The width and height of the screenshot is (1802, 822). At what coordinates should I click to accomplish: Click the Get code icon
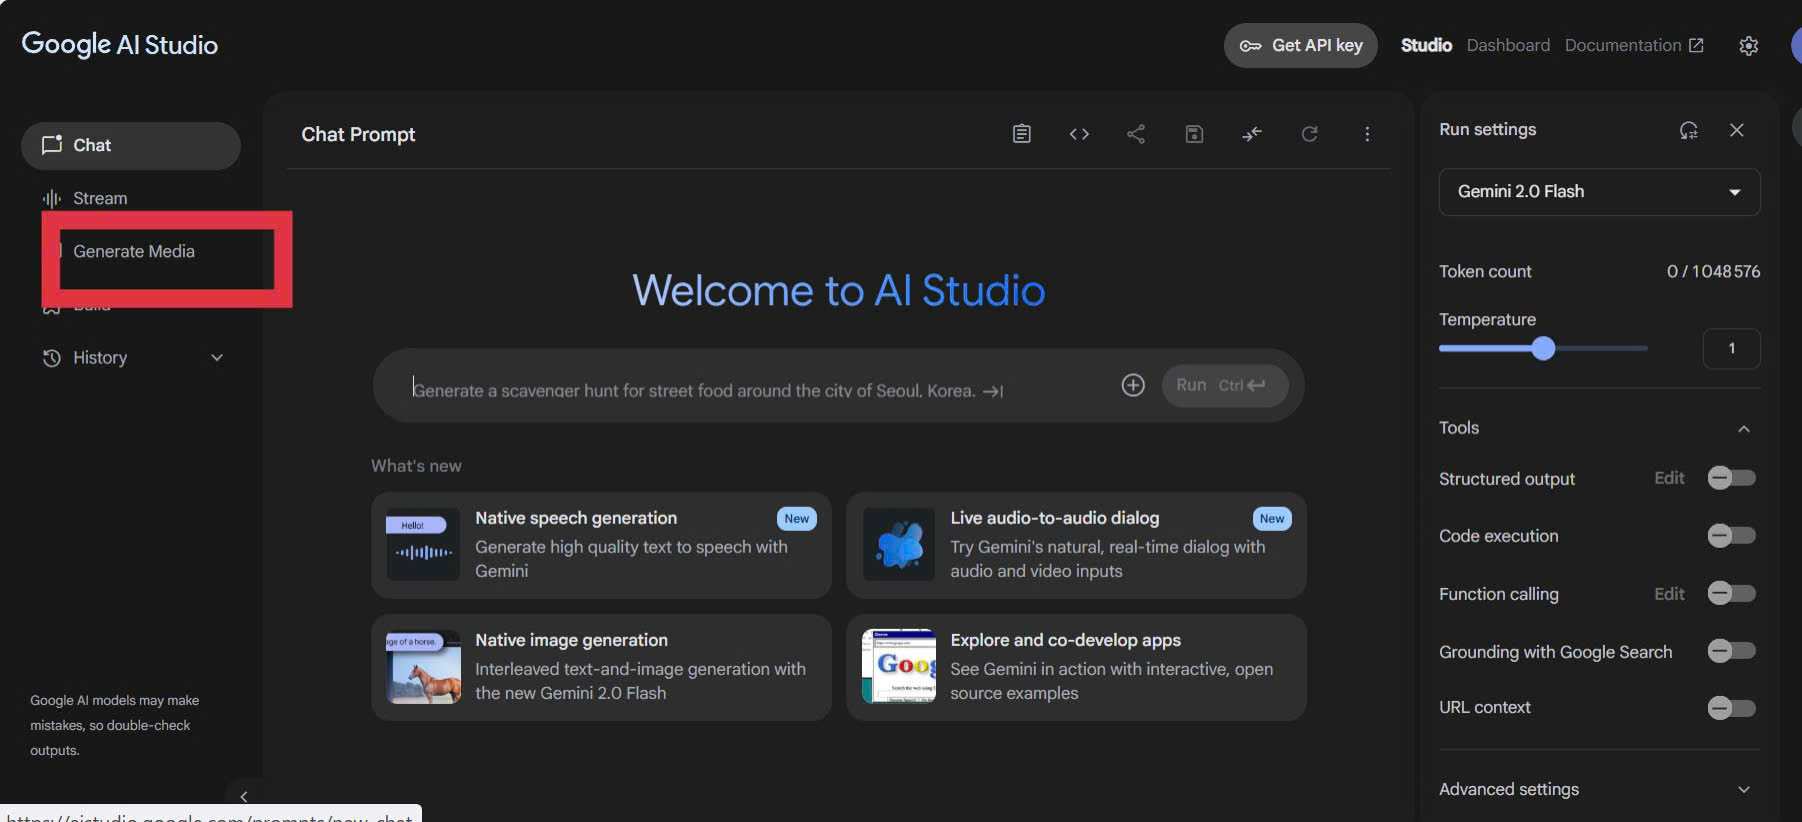point(1079,134)
